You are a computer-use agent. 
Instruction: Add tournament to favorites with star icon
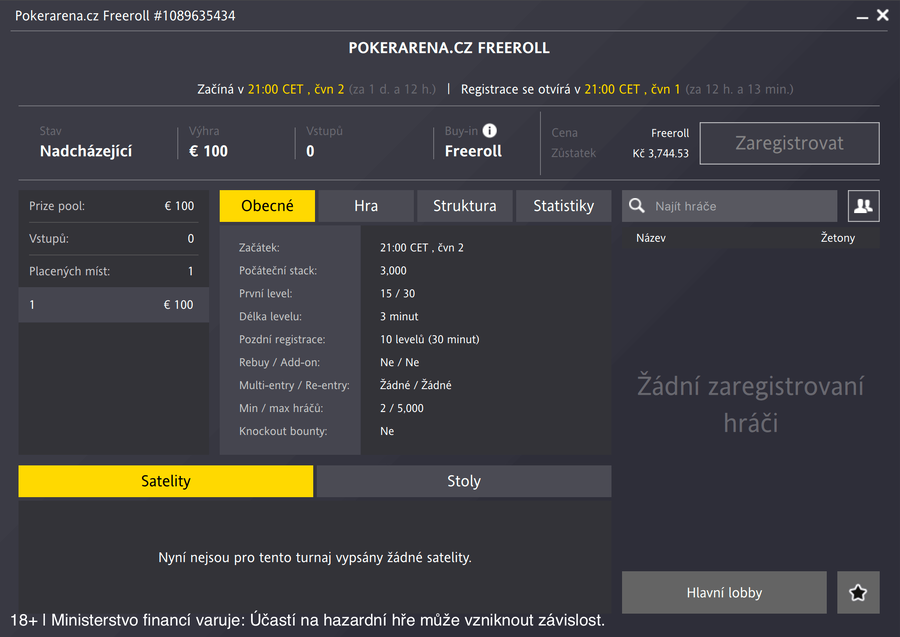click(x=858, y=592)
